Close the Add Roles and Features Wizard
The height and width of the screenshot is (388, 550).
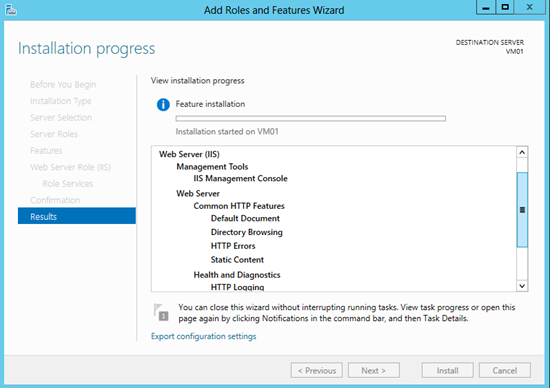[530, 7]
